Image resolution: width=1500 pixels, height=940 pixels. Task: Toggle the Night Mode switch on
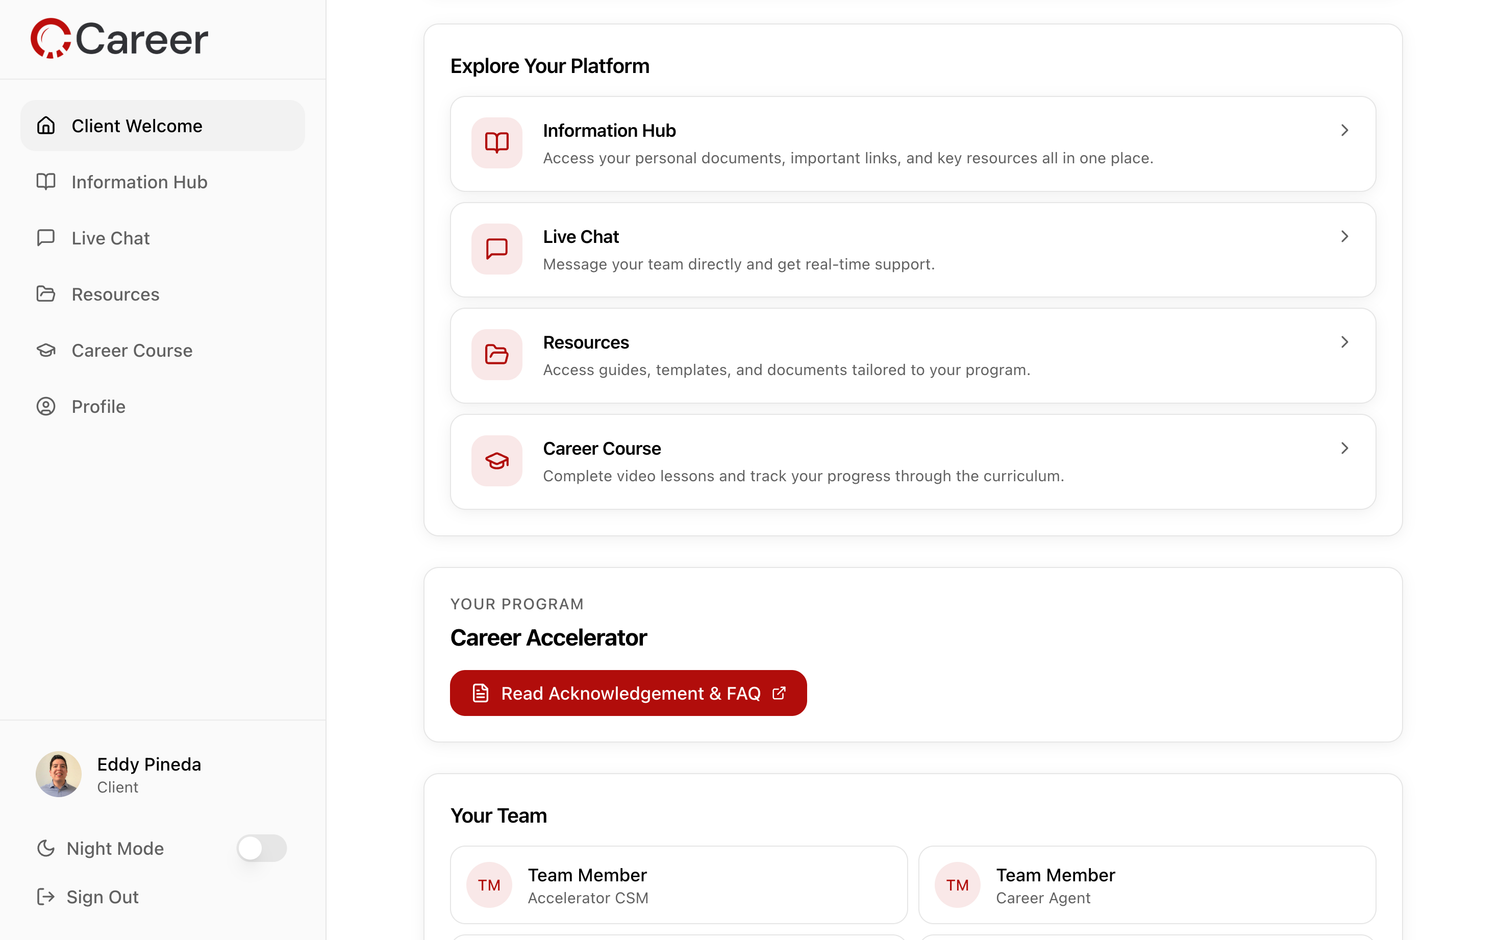(261, 848)
